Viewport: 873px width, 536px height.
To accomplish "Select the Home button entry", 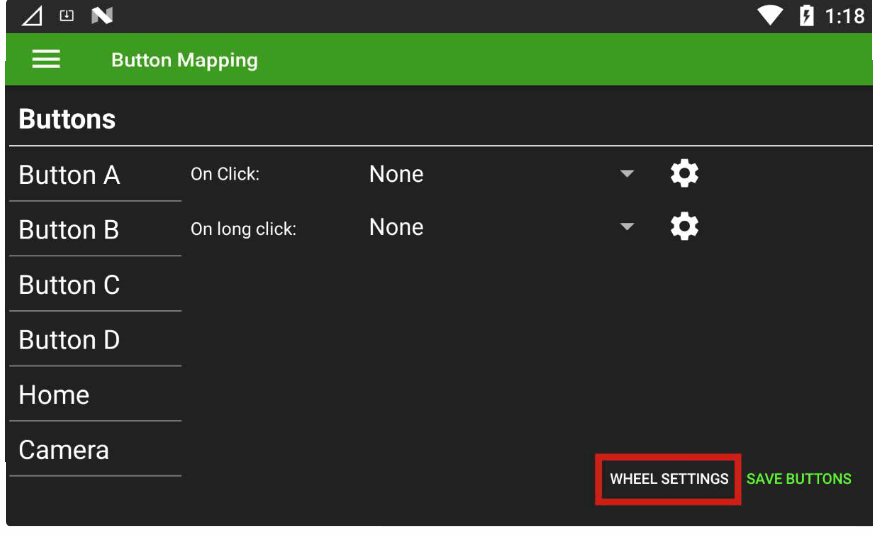I will pyautogui.click(x=55, y=395).
